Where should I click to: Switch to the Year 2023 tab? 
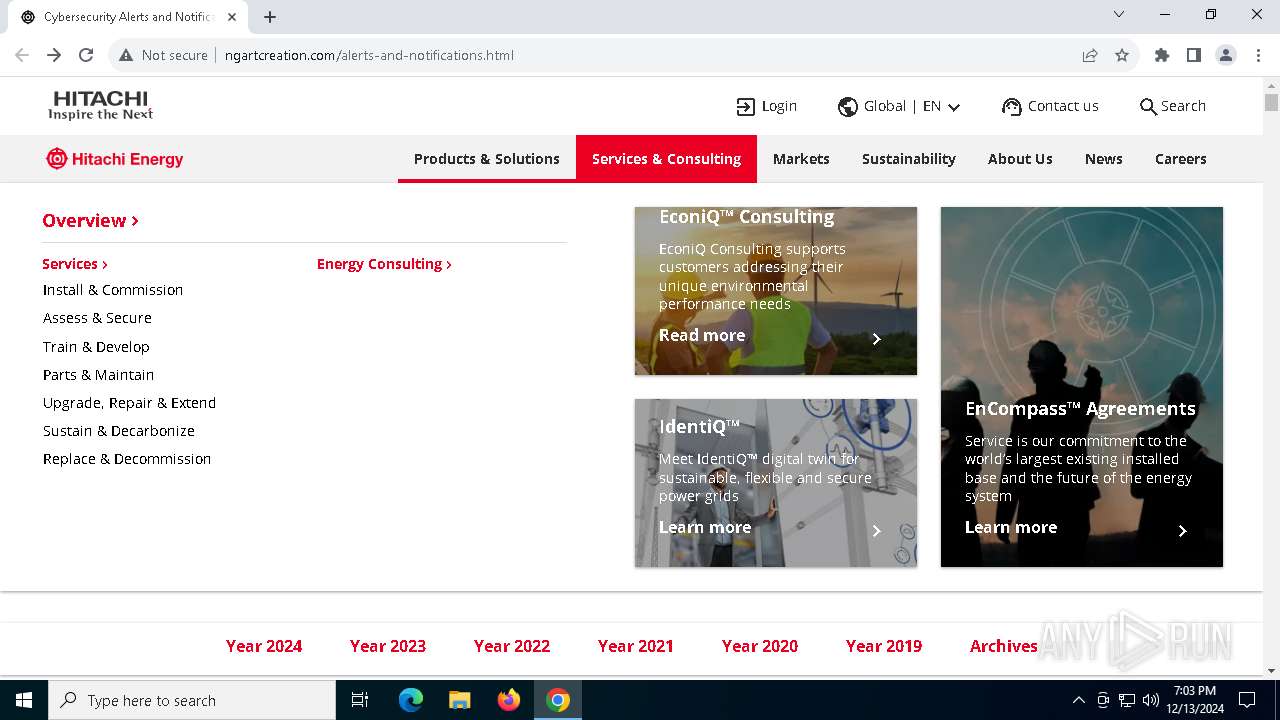point(388,646)
